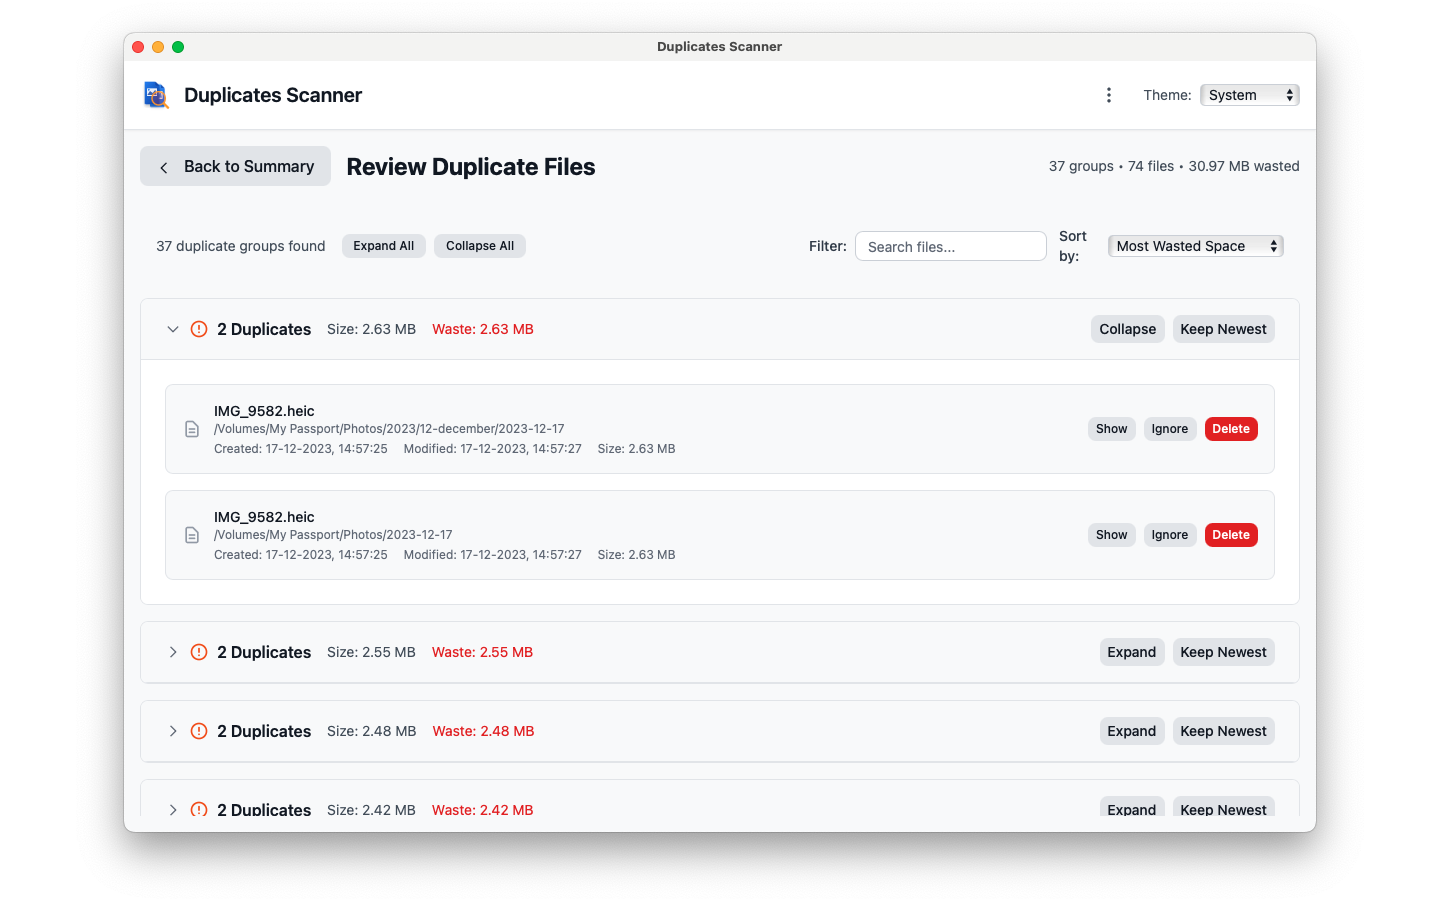
Task: Click the 'Waste: 2.55 MB' text
Action: click(x=482, y=652)
